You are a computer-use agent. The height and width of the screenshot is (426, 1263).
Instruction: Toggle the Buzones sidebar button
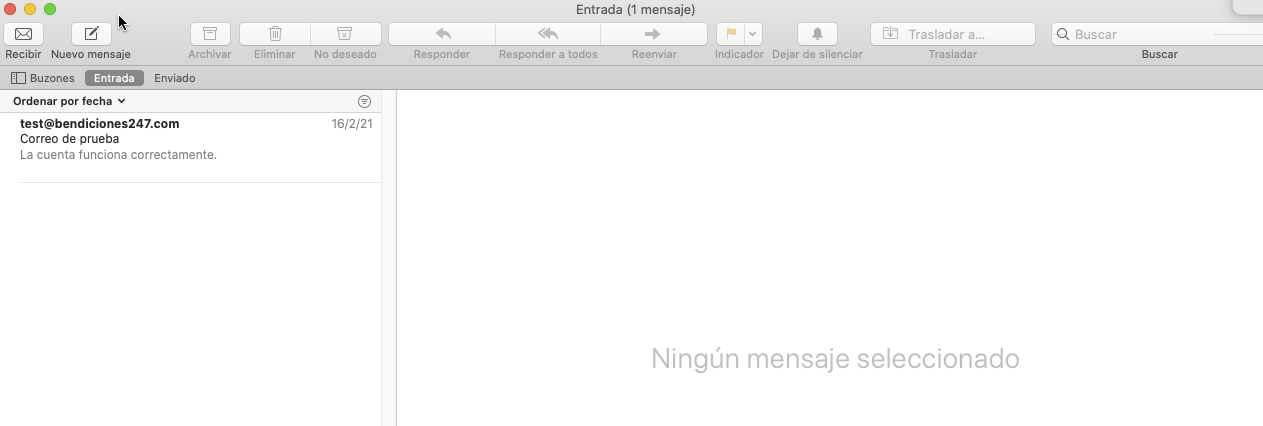point(43,78)
